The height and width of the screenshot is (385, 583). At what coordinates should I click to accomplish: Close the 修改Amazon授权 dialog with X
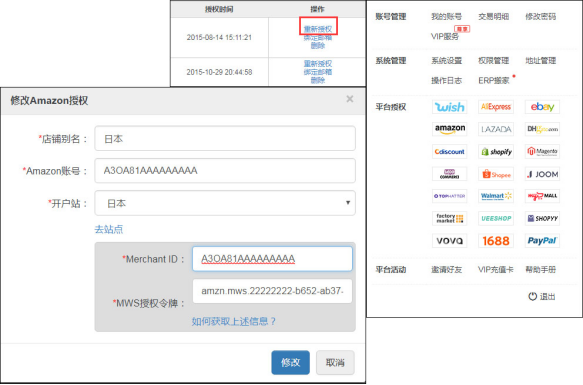(350, 99)
